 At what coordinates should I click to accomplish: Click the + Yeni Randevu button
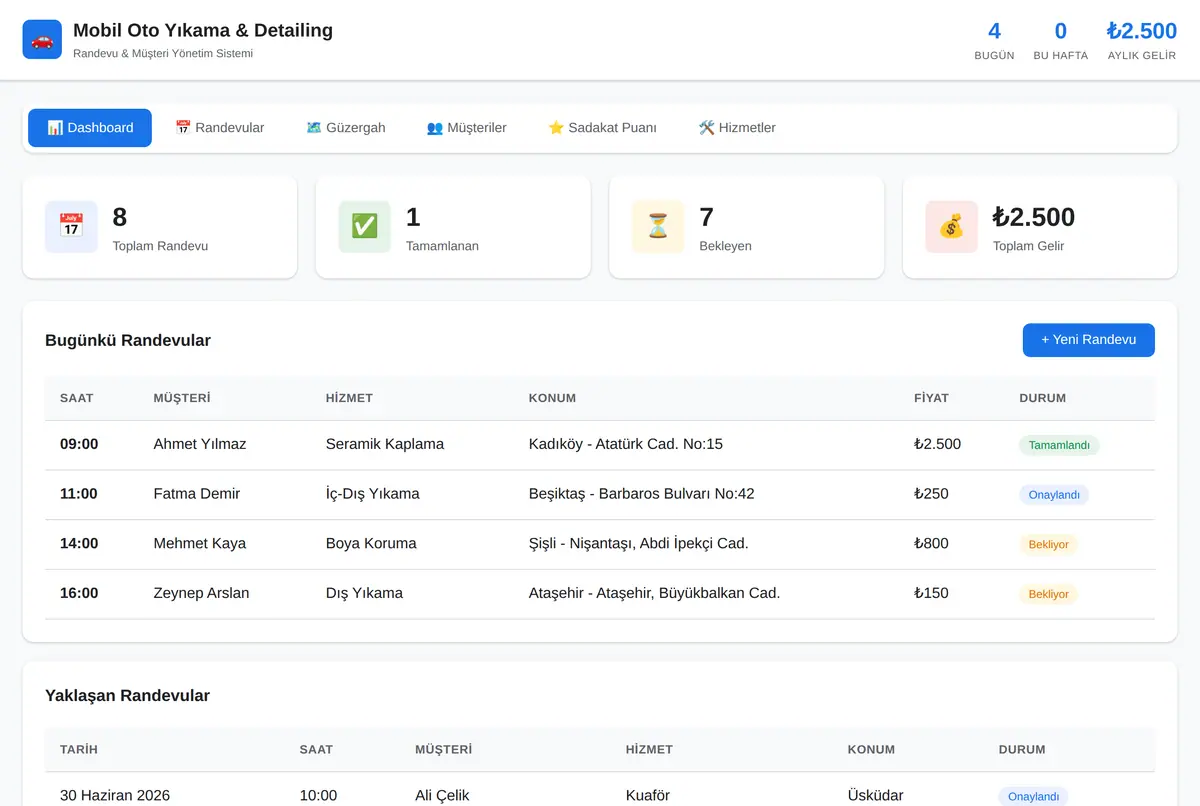coord(1089,340)
